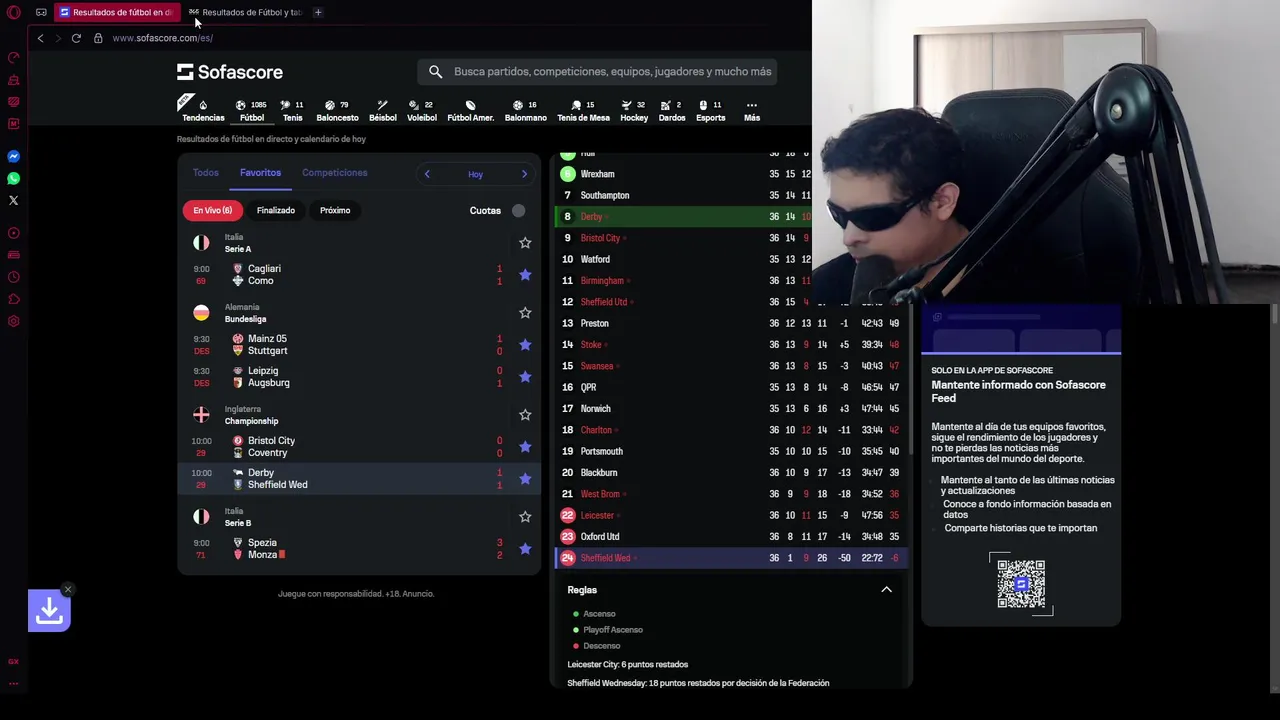The width and height of the screenshot is (1280, 720).
Task: Filter by Próximo matches
Action: pyautogui.click(x=335, y=210)
